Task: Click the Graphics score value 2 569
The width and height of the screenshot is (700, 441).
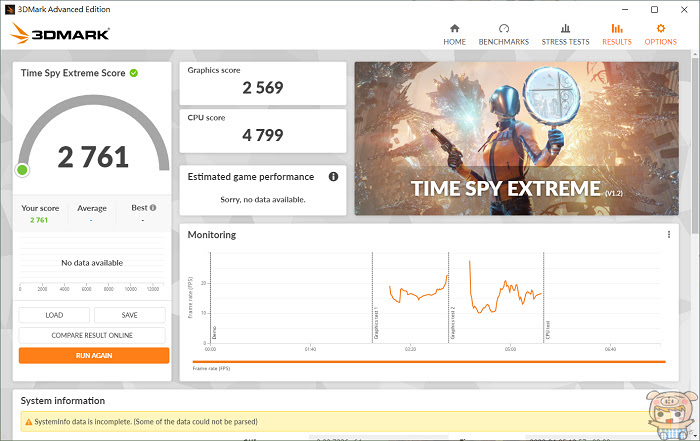Action: [x=263, y=87]
